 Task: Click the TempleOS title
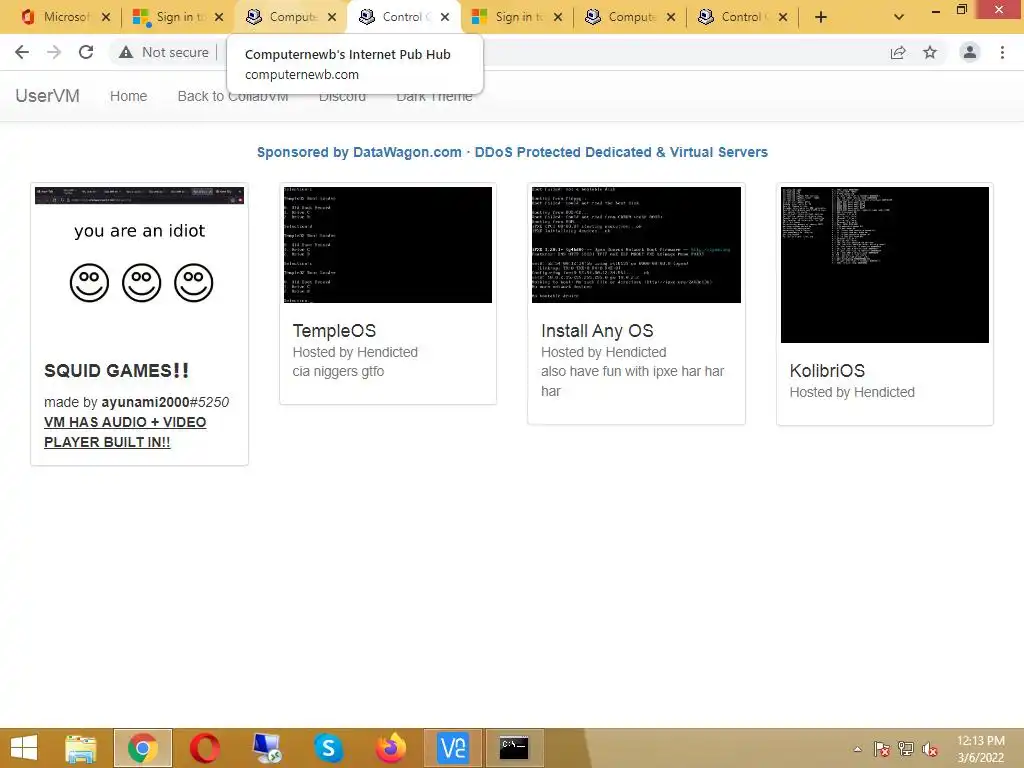(334, 330)
